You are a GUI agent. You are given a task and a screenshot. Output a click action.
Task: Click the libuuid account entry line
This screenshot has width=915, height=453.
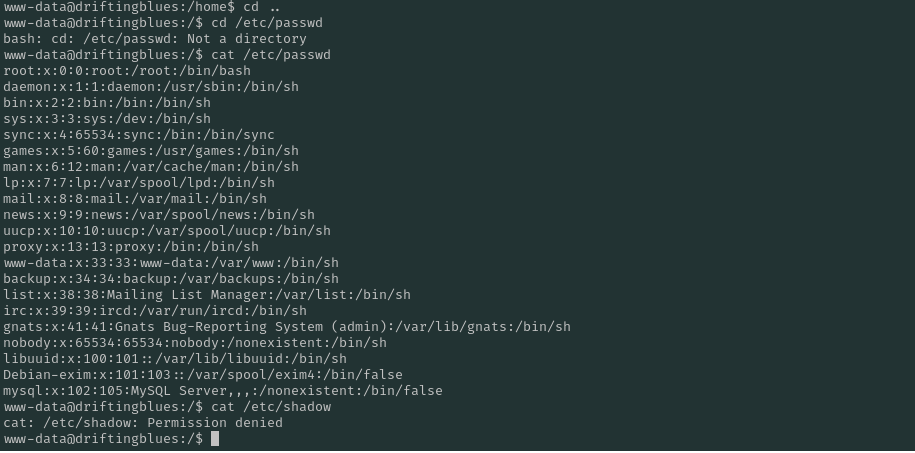[175, 359]
